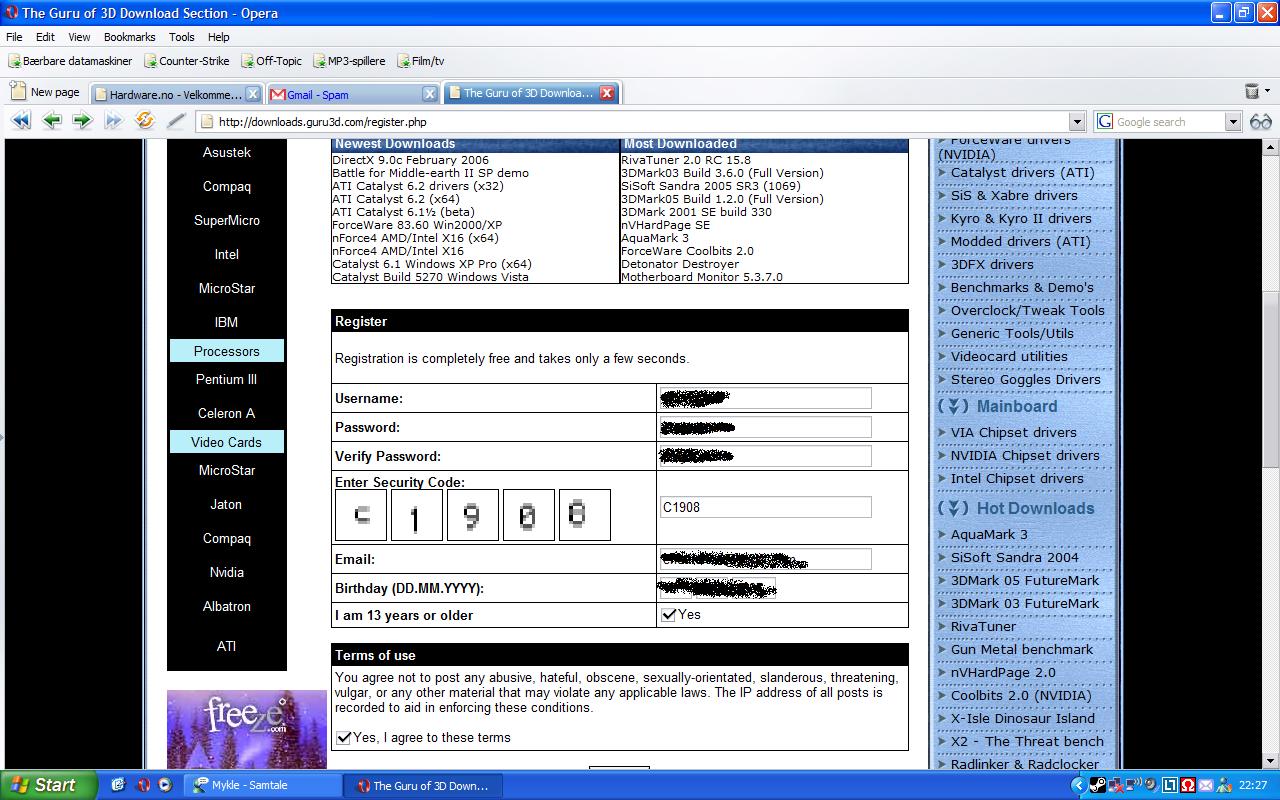Open the NVIDIA Chipset drivers link

1025,456
